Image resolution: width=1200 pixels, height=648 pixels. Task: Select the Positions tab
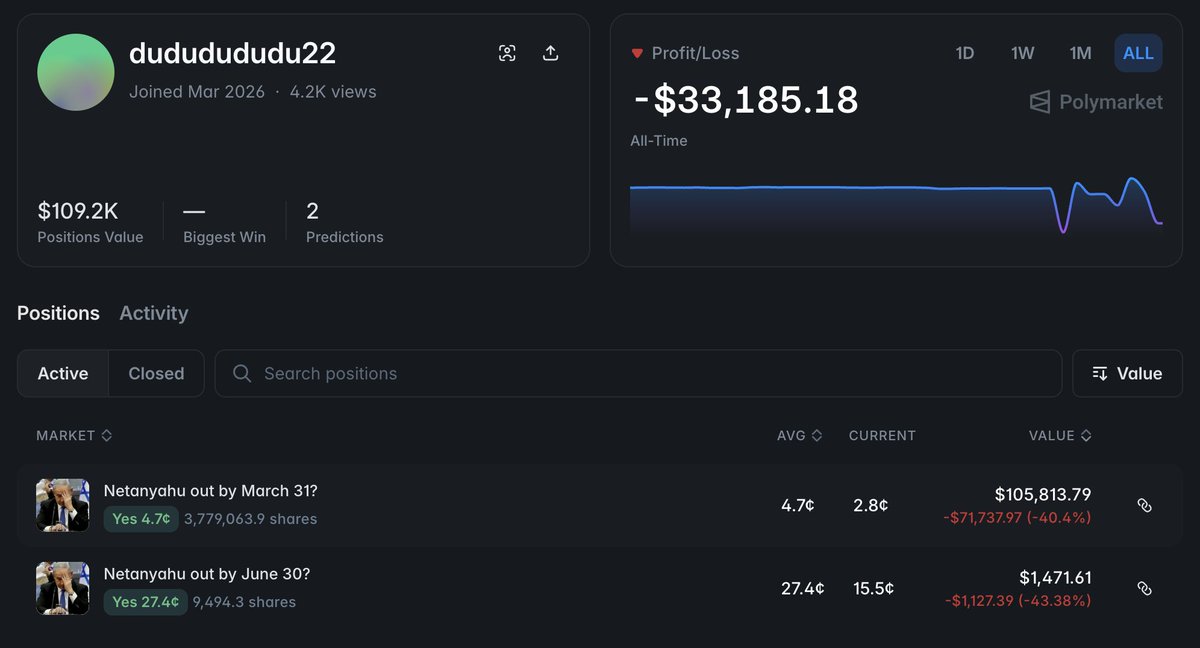tap(58, 313)
